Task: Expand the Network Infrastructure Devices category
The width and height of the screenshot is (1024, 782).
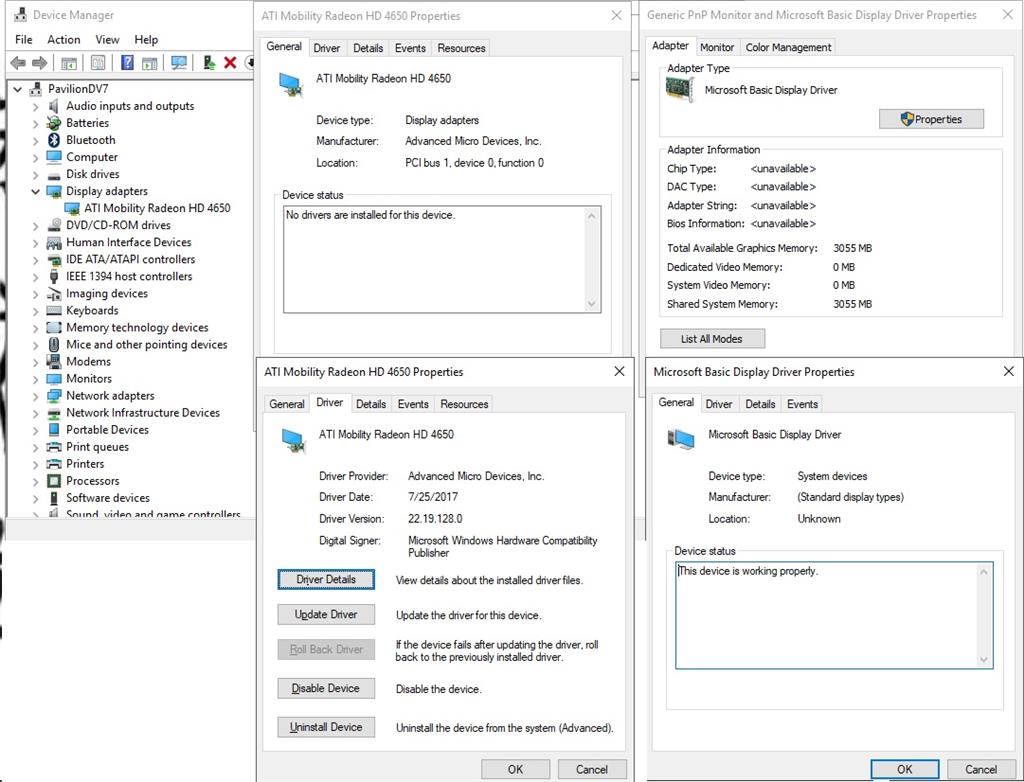Action: pyautogui.click(x=35, y=413)
